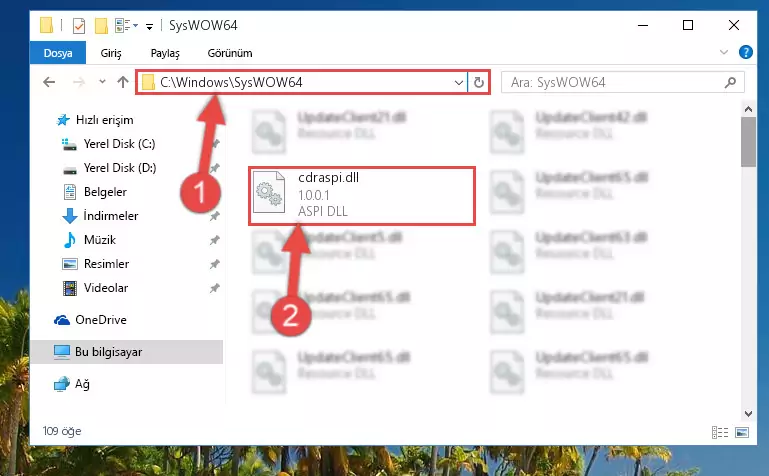Image resolution: width=769 pixels, height=476 pixels.
Task: Open Resimler folder in sidebar
Action: [106, 264]
